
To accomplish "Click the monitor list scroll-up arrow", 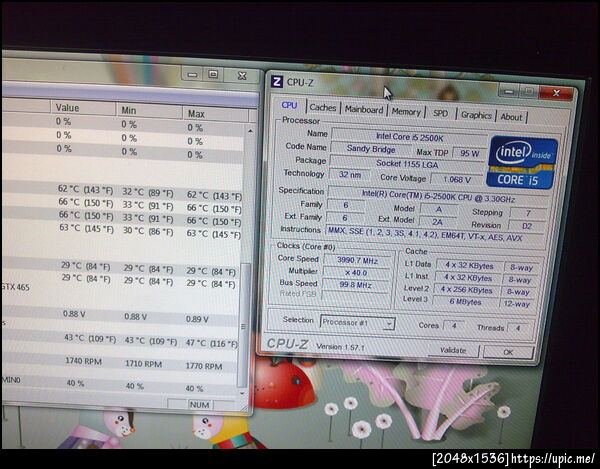I will tap(250, 131).
